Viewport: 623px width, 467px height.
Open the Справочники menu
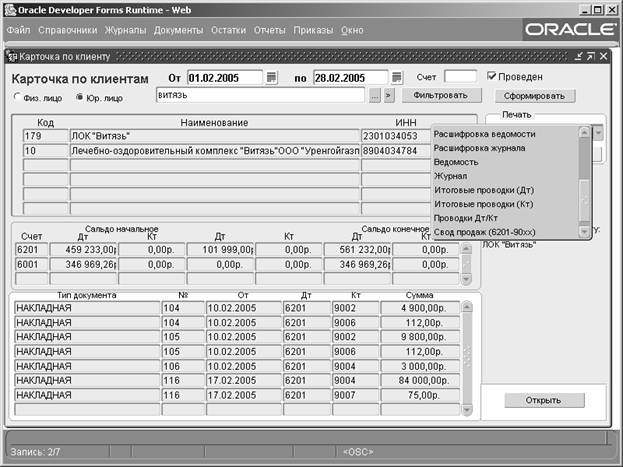pos(67,31)
